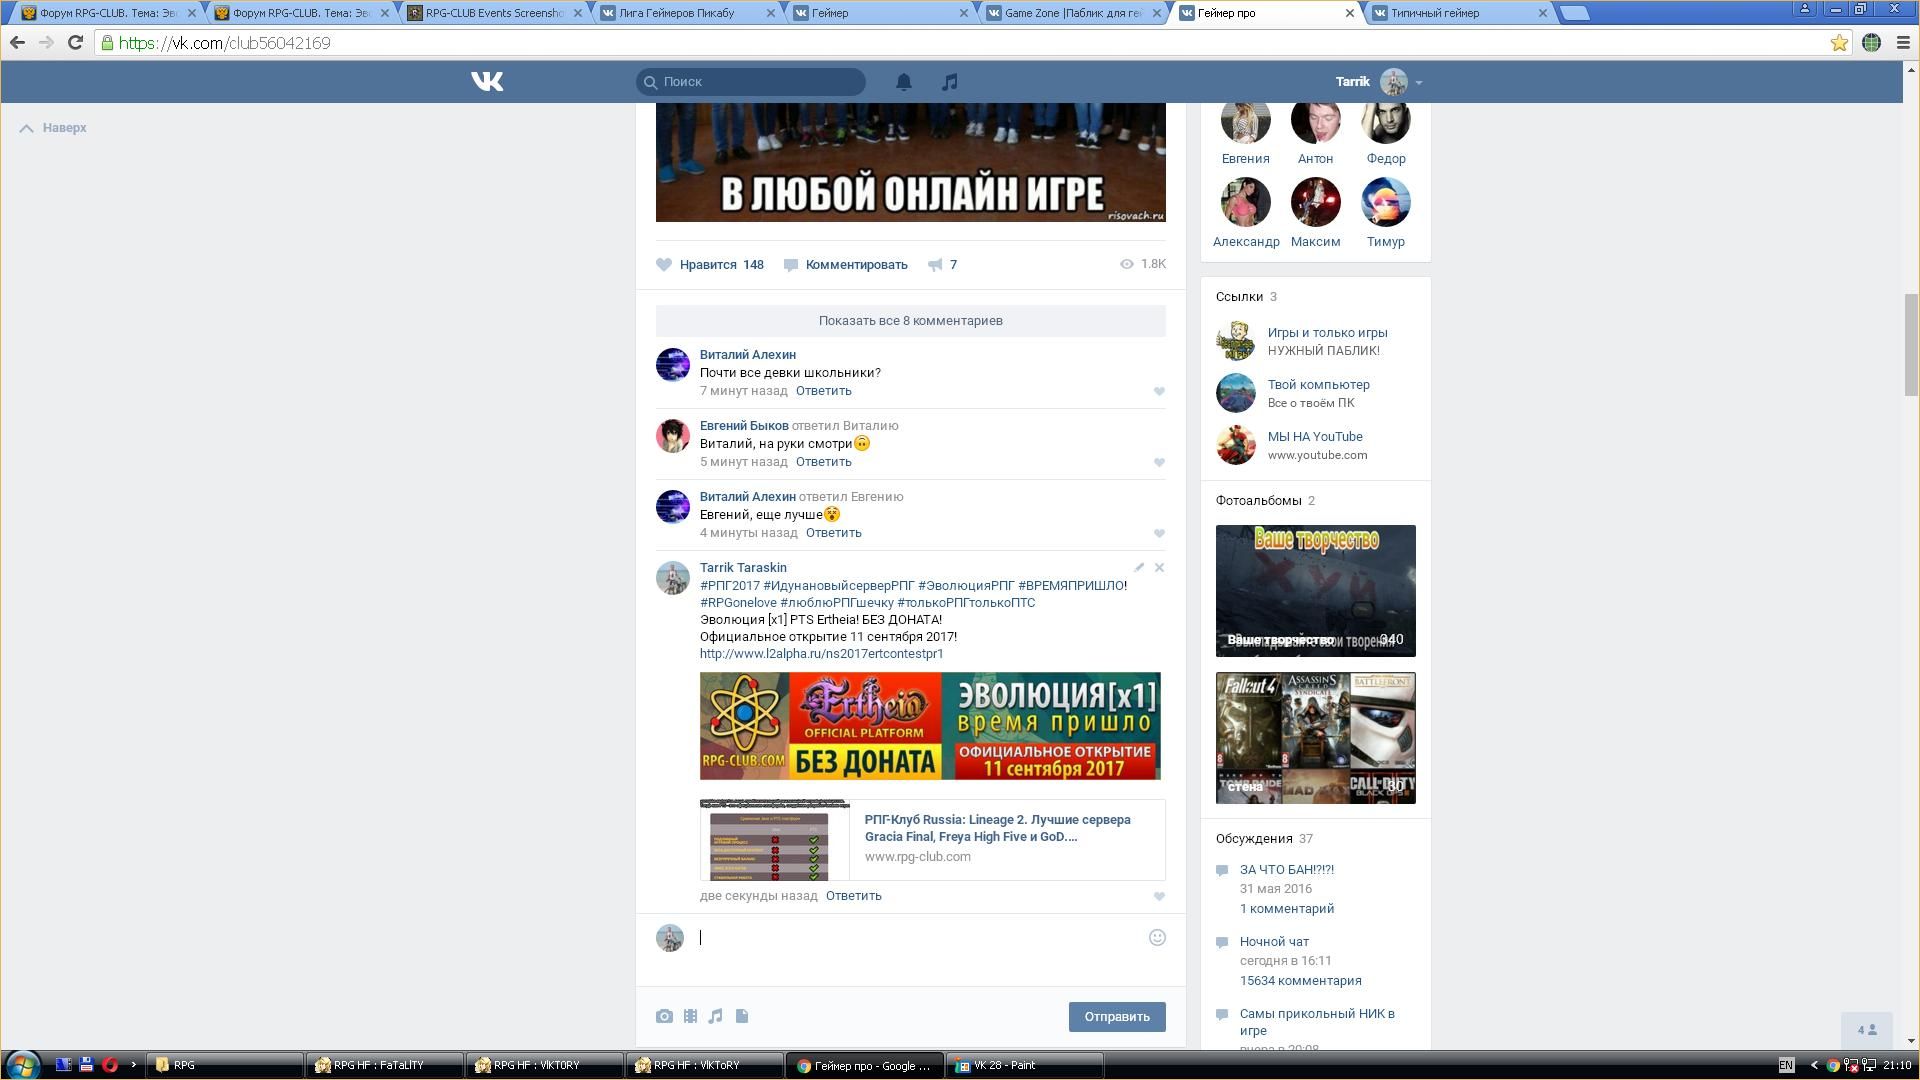
Task: Open Chrome menu hamburger icon
Action: tap(1903, 43)
